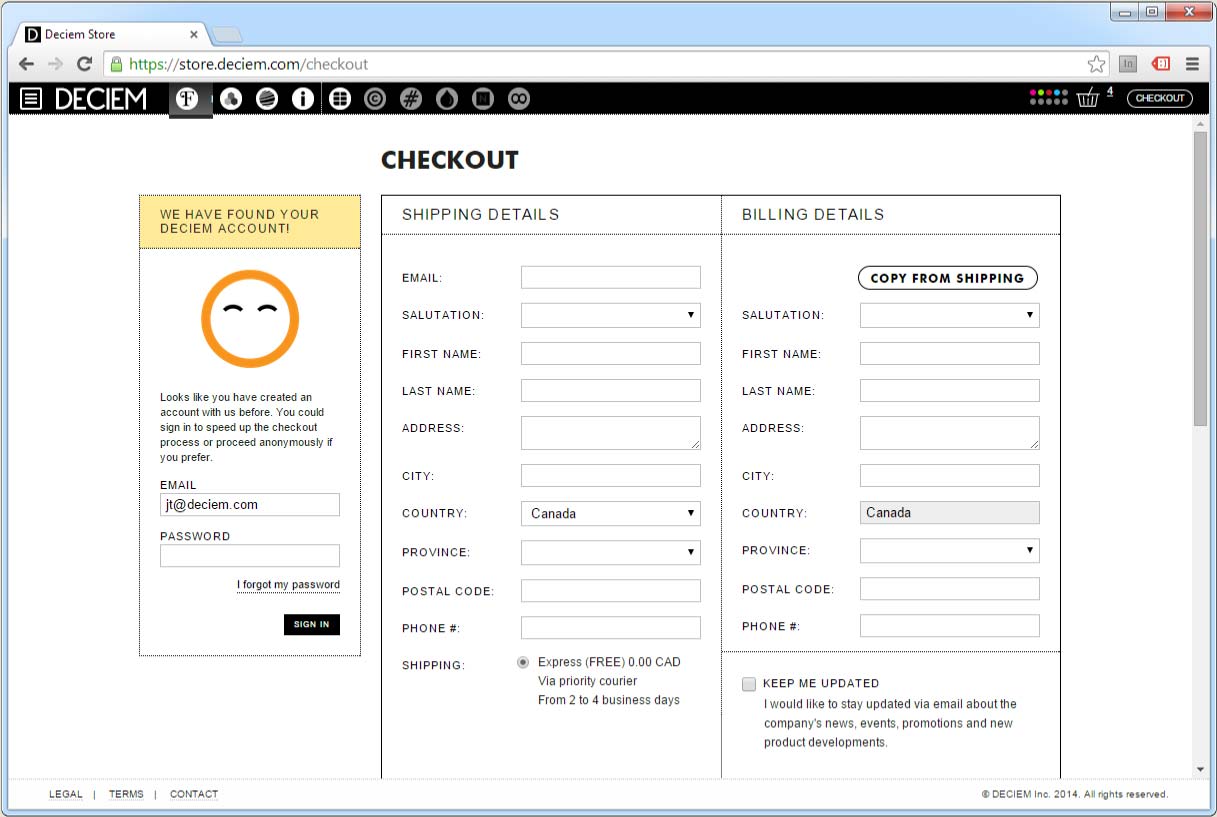Click the Checkout button in the header

1160,98
